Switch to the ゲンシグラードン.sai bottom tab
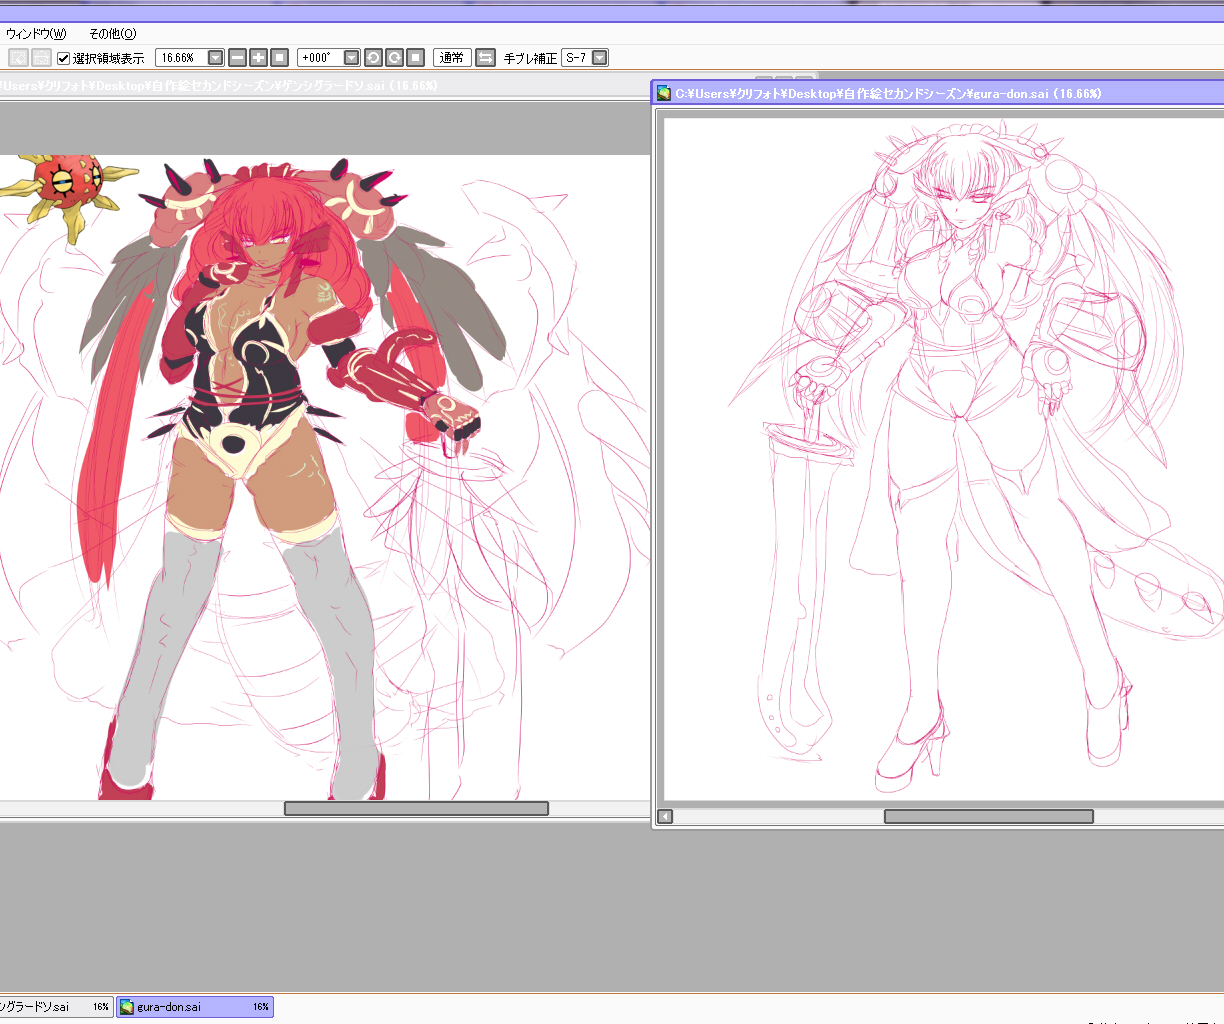The height and width of the screenshot is (1024, 1224). (56, 1007)
